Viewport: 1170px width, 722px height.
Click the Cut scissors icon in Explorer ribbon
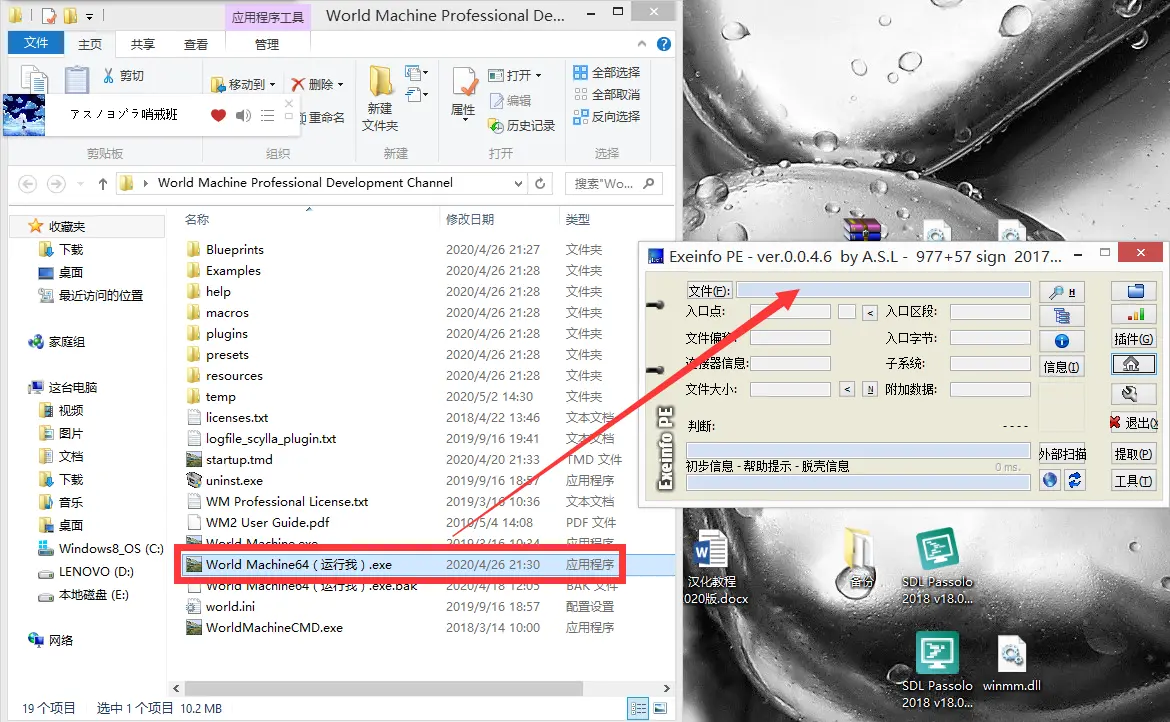coord(109,75)
